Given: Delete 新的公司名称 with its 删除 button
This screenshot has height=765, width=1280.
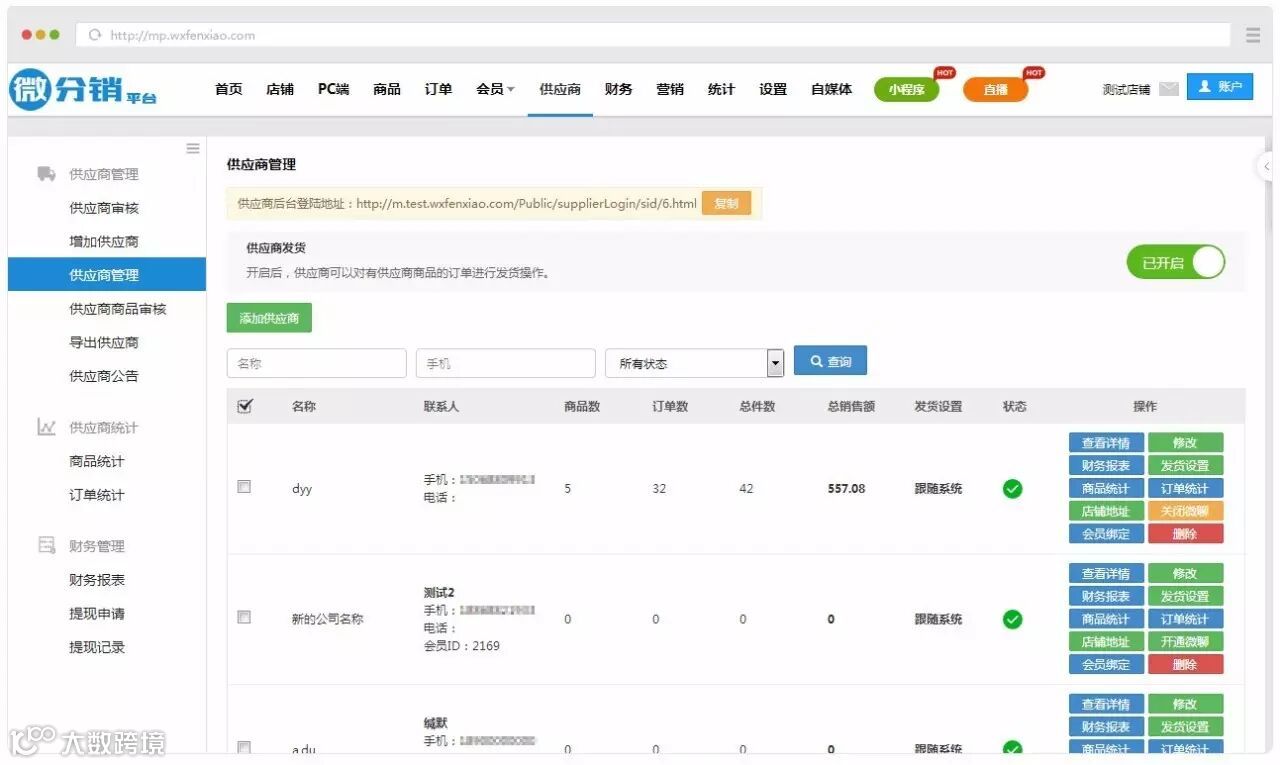Looking at the screenshot, I should (x=1185, y=665).
